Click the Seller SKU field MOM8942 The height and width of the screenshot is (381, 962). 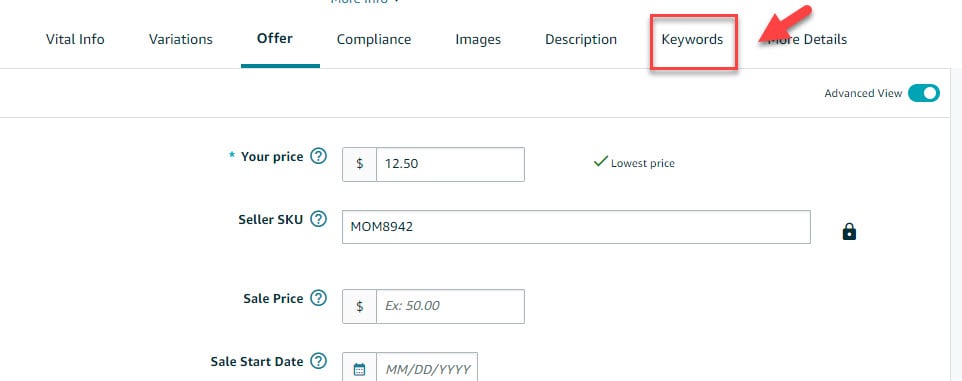pyautogui.click(x=576, y=227)
